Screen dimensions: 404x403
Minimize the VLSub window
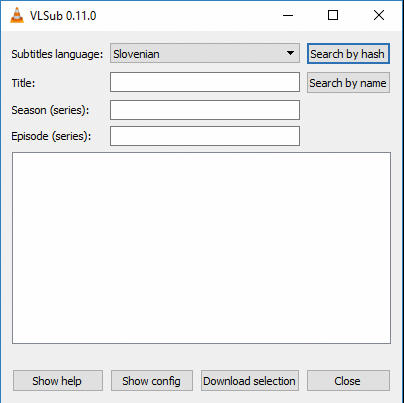pyautogui.click(x=288, y=15)
